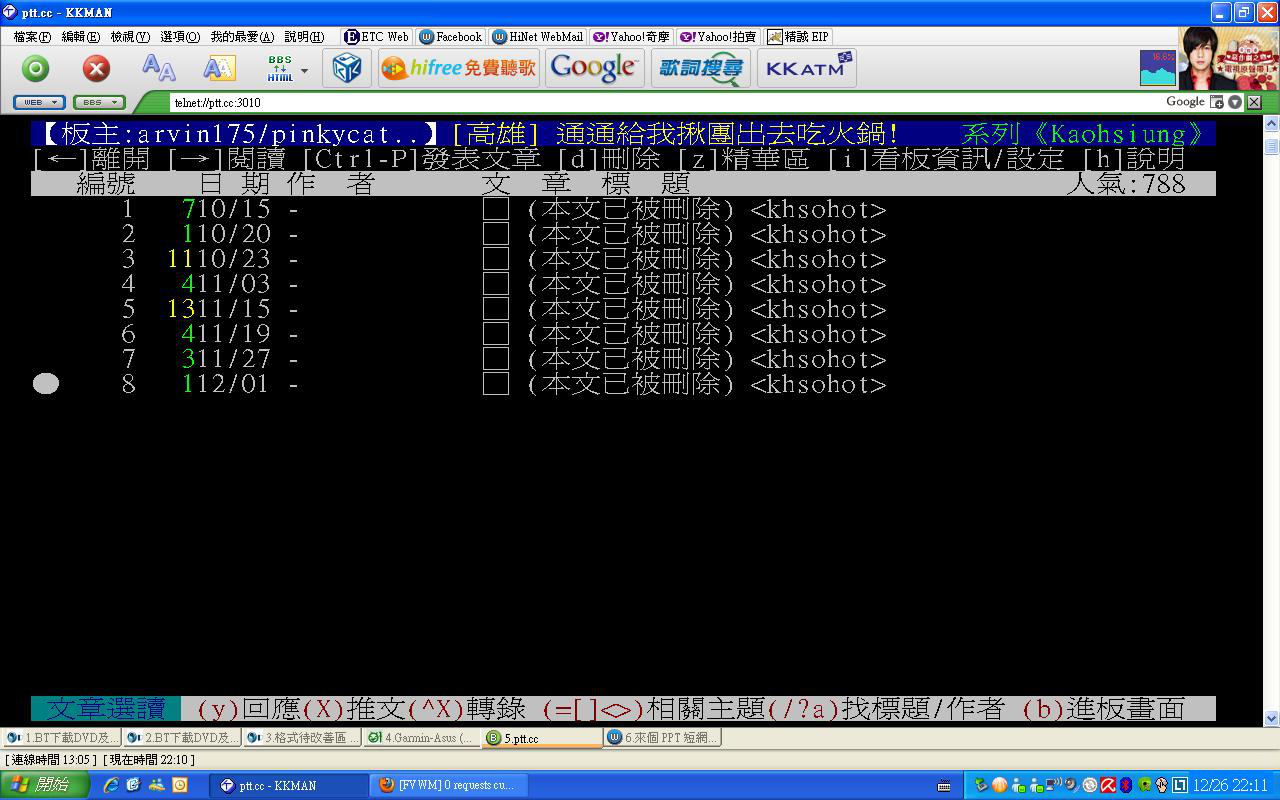Click the orange quick launch icon
1280x800 pixels.
coord(180,785)
